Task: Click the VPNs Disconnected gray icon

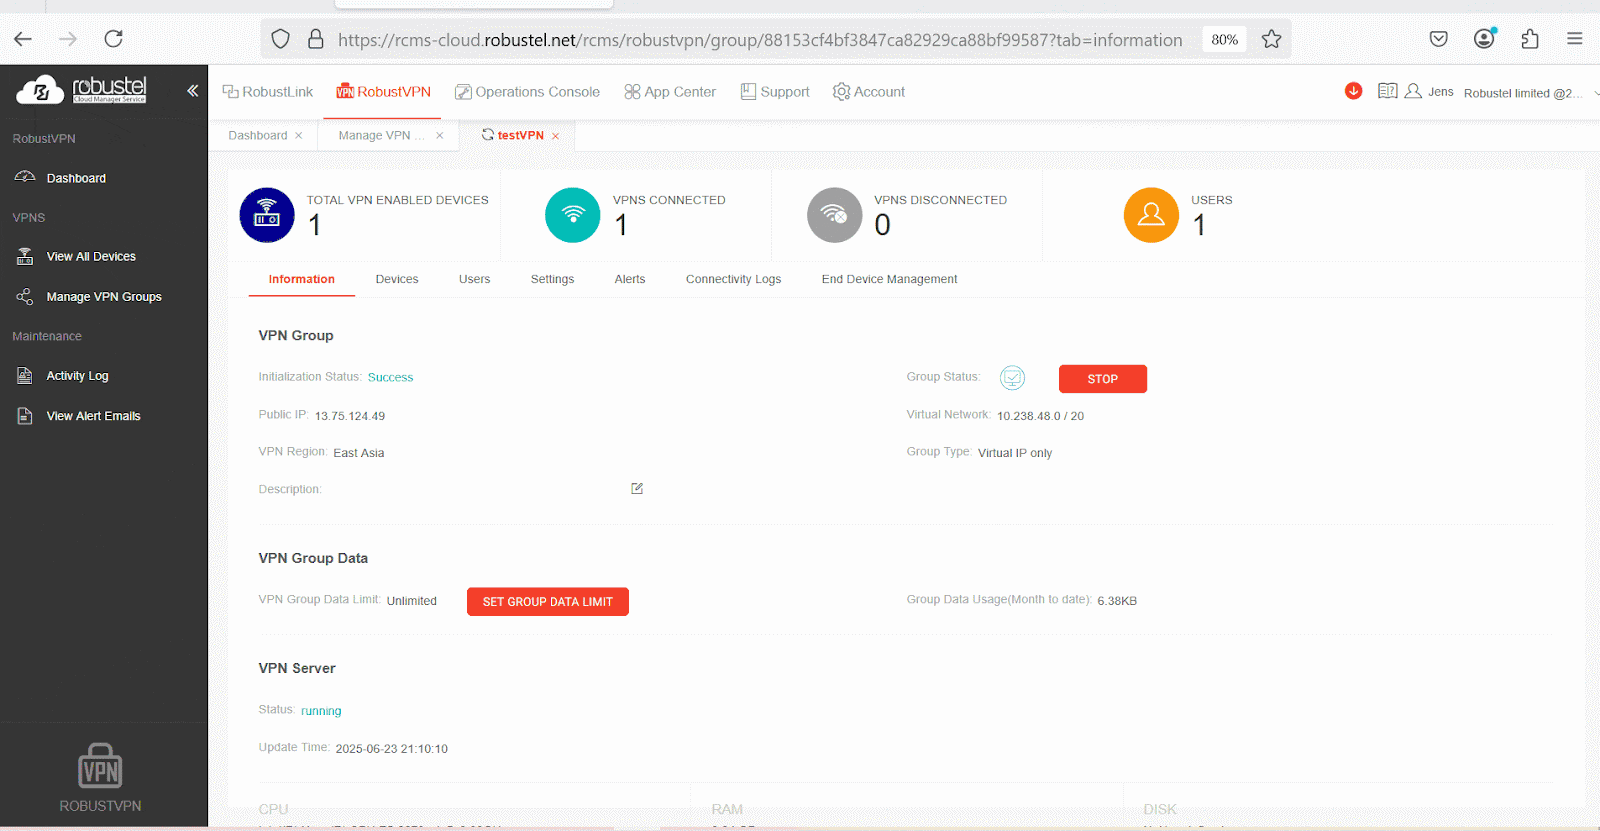Action: (x=834, y=215)
